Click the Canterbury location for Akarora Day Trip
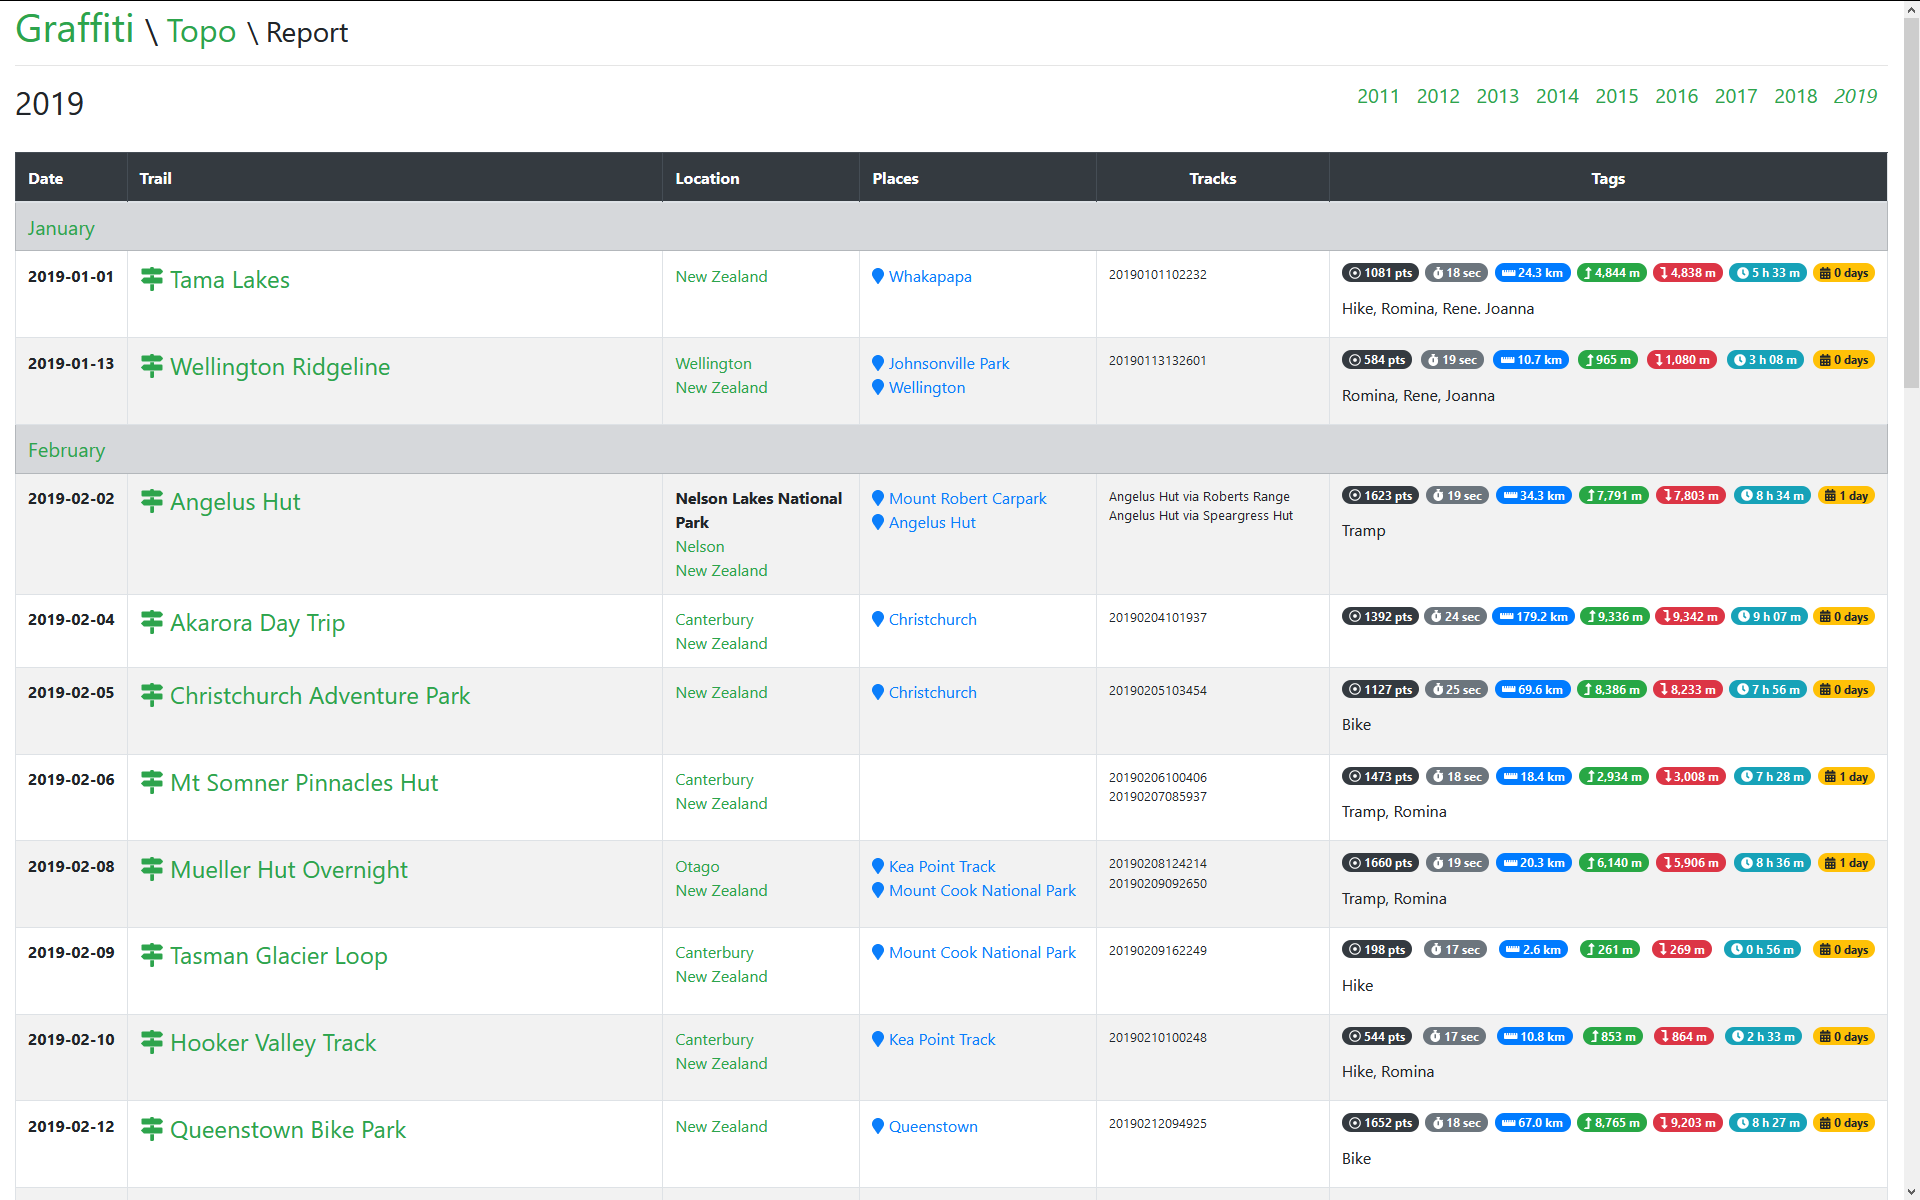Viewport: 1920px width, 1200px height. [x=714, y=619]
